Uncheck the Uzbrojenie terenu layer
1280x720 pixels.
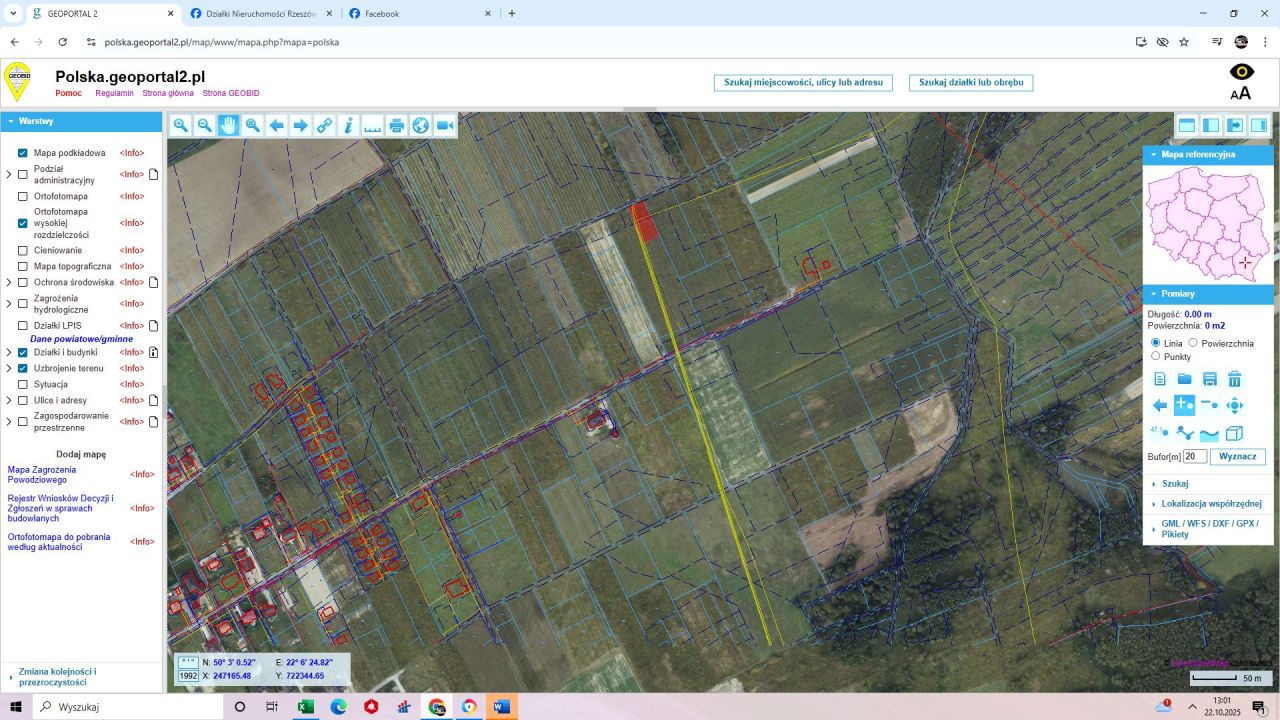coord(23,368)
